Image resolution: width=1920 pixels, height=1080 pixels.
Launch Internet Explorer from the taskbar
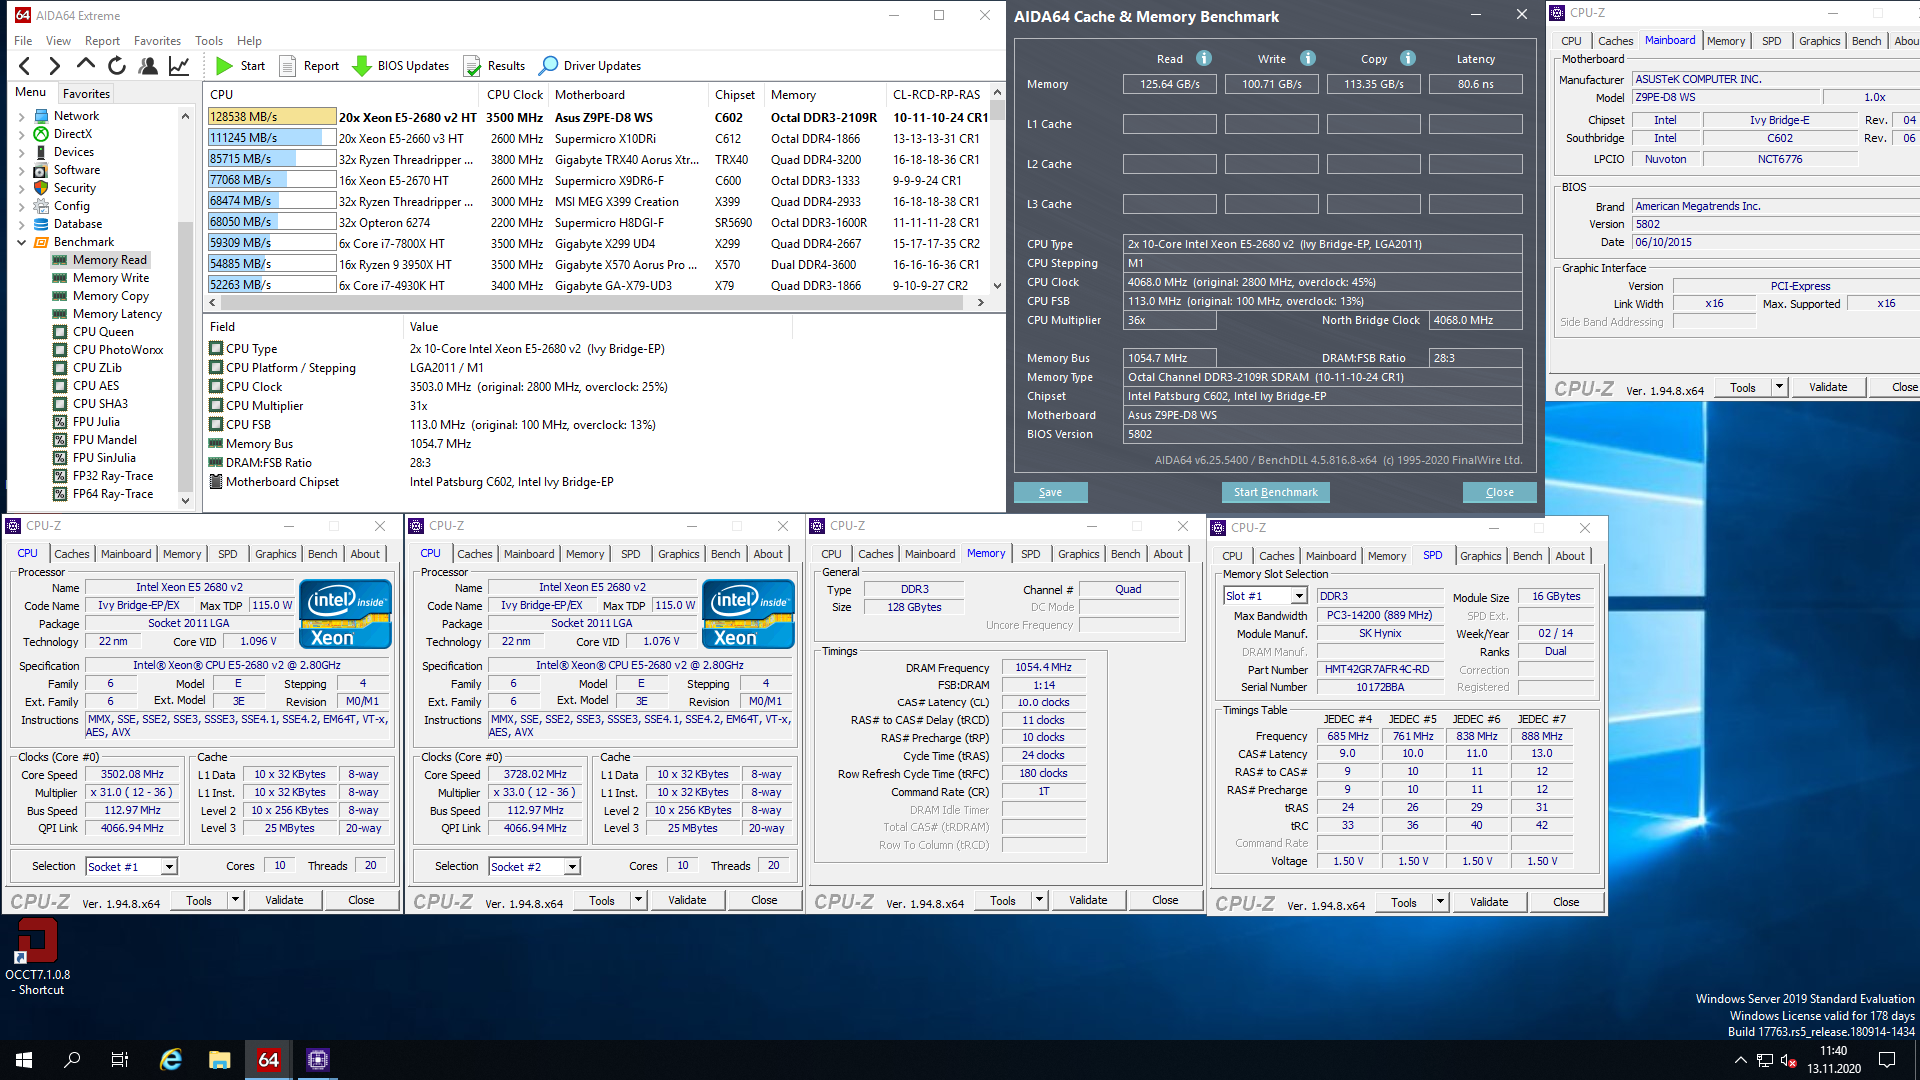coord(171,1060)
